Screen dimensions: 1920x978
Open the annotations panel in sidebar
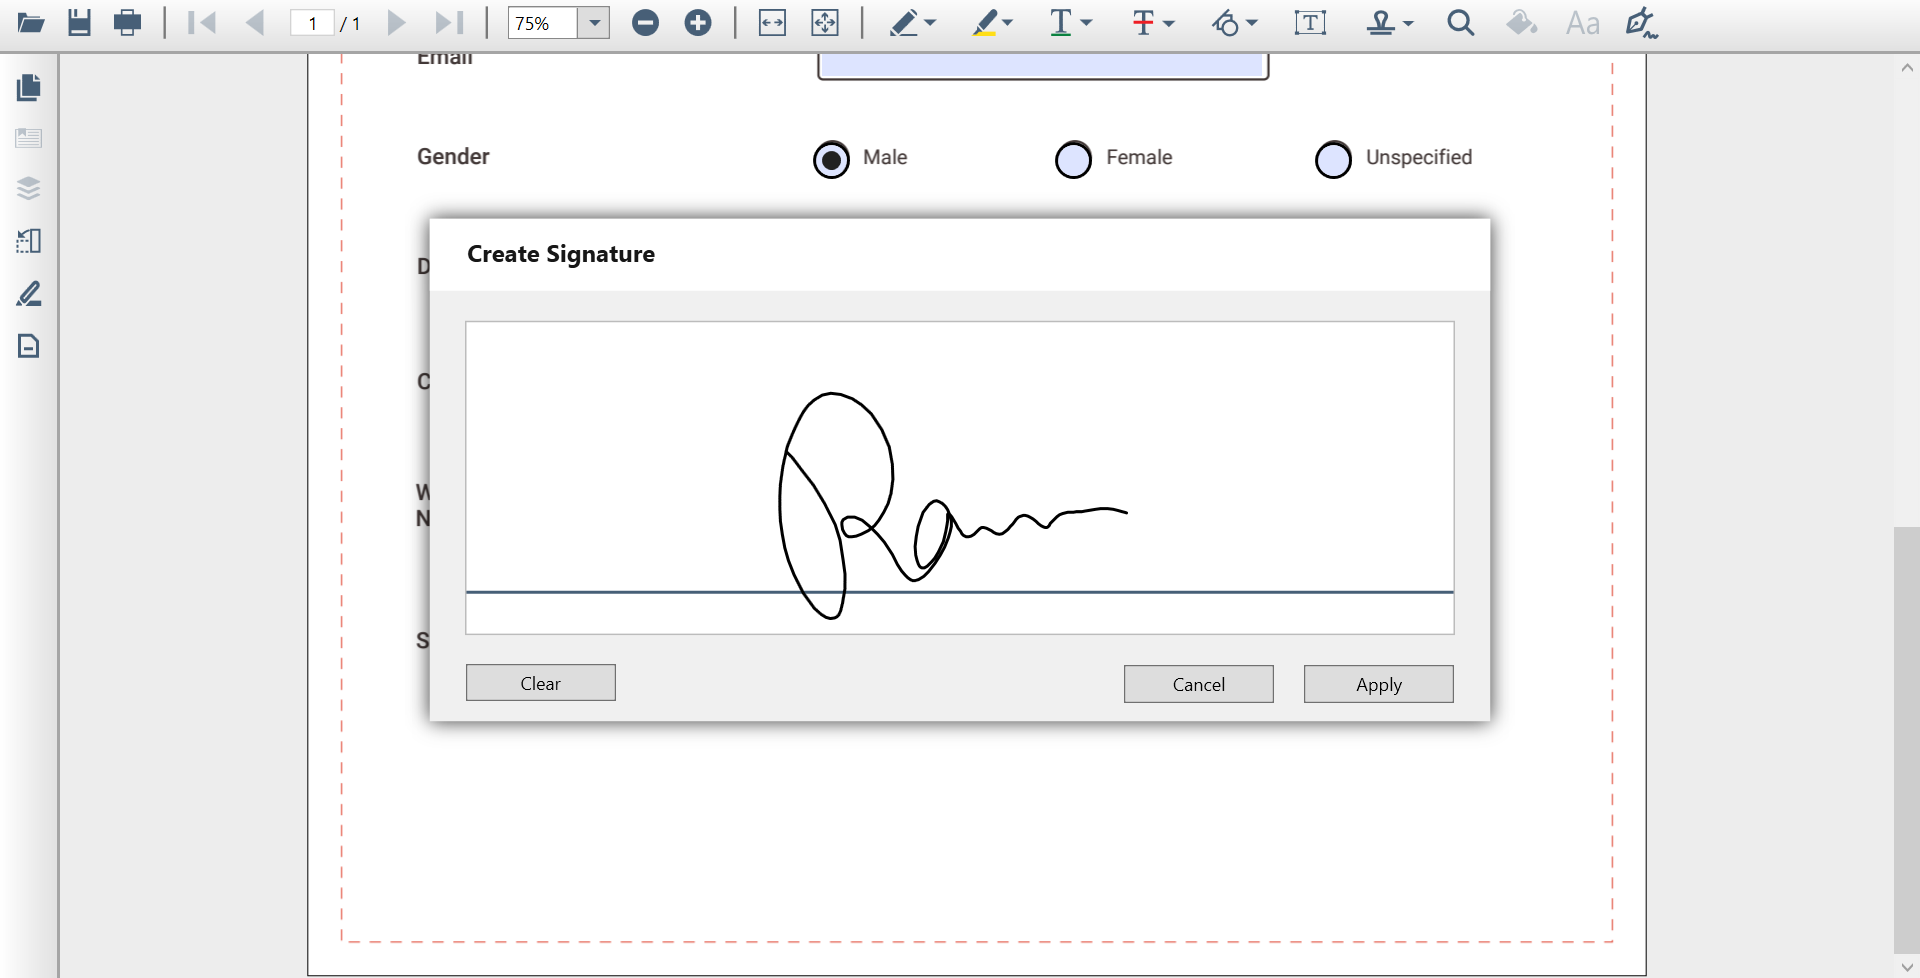(x=29, y=293)
